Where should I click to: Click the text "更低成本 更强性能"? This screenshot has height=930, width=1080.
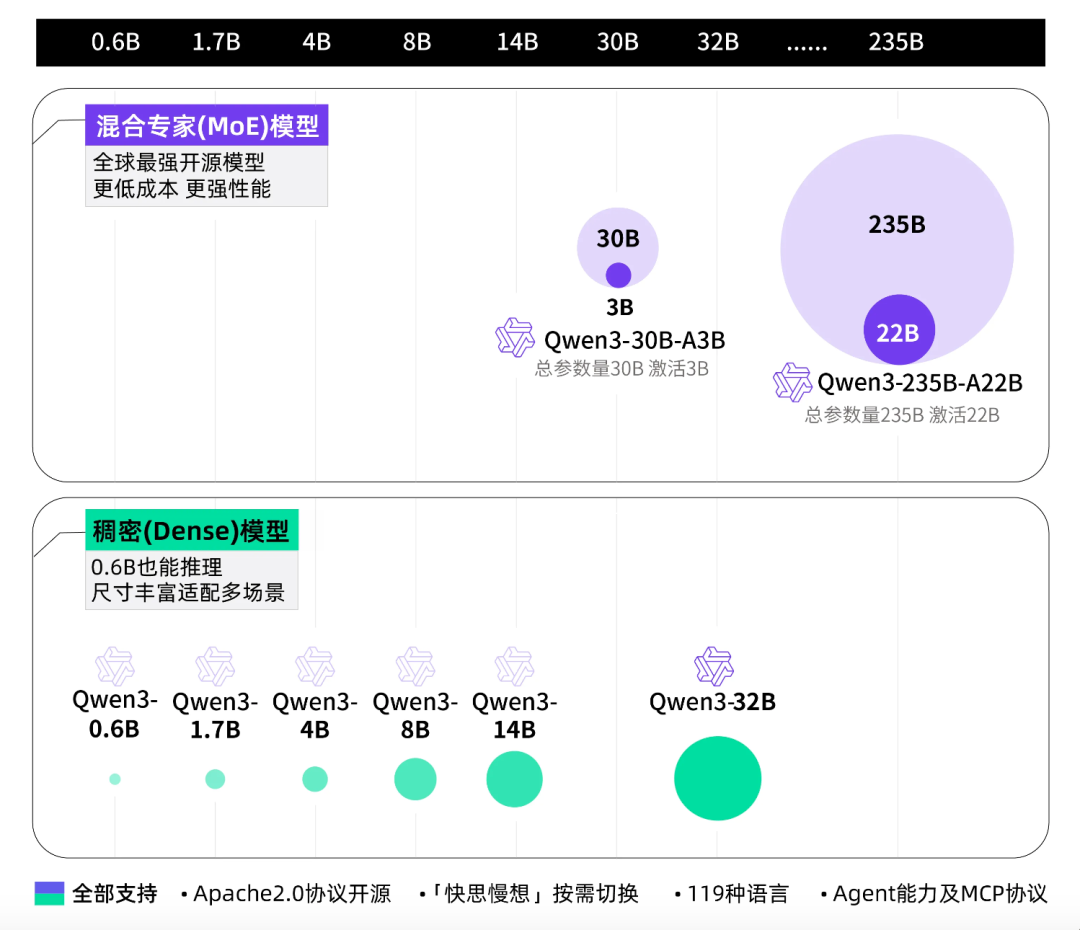click(183, 188)
